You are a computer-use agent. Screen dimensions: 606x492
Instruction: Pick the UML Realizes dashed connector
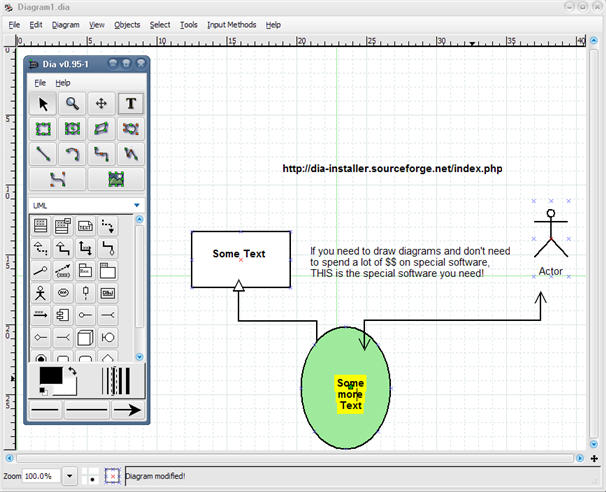pyautogui.click(x=40, y=248)
